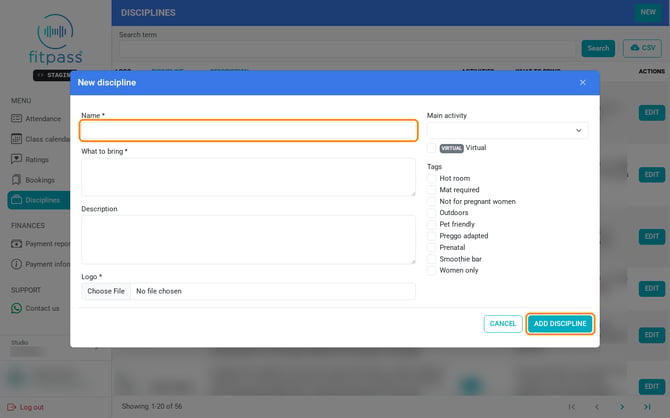Close the New discipline dialog
Viewport: 670px width, 418px height.
click(582, 82)
